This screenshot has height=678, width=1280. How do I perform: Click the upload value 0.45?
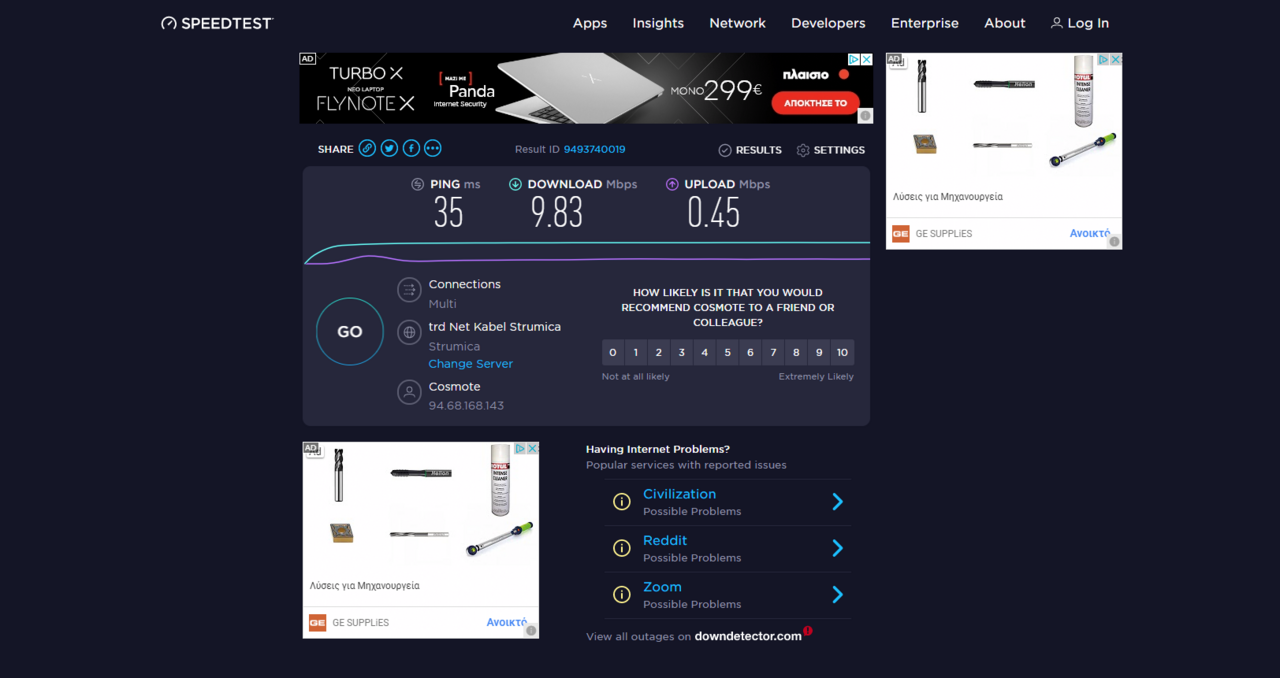pos(714,212)
